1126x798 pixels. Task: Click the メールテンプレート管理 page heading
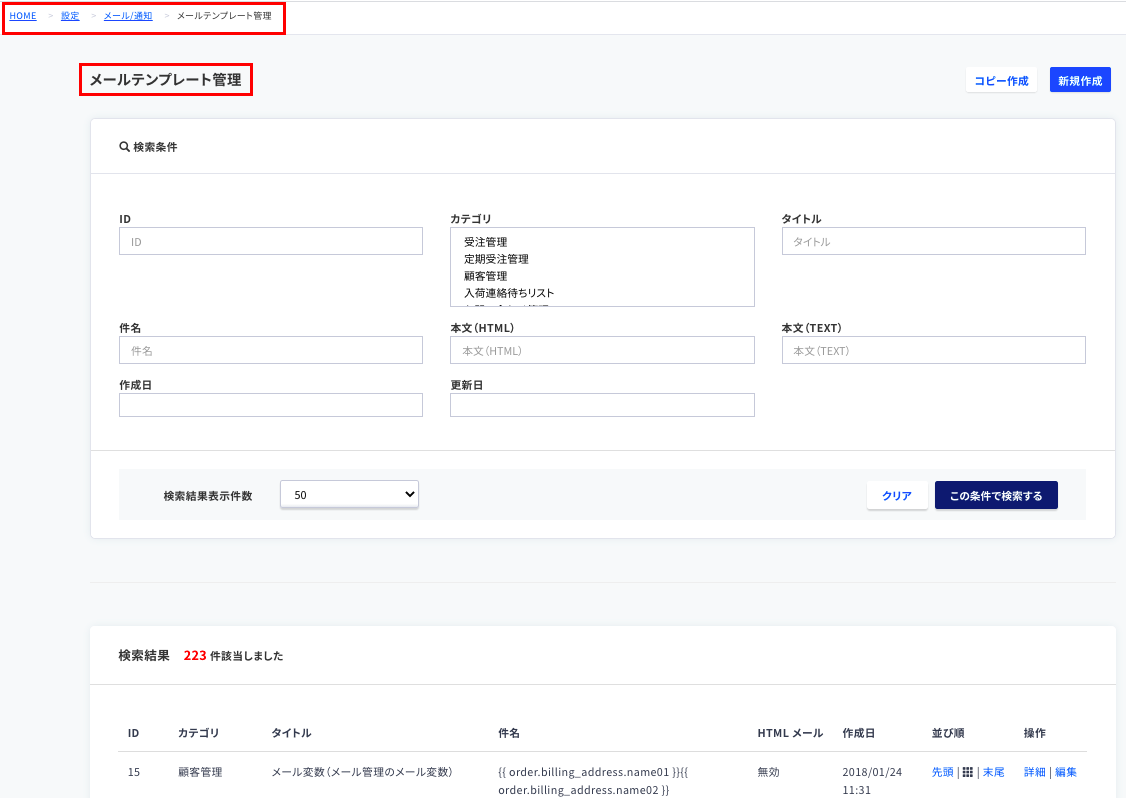pos(165,80)
